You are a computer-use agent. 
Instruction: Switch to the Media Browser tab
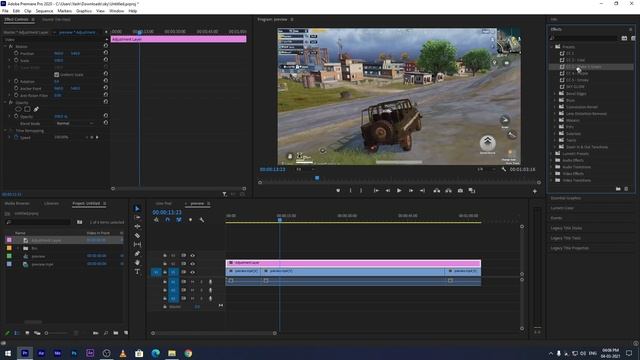click(x=17, y=203)
